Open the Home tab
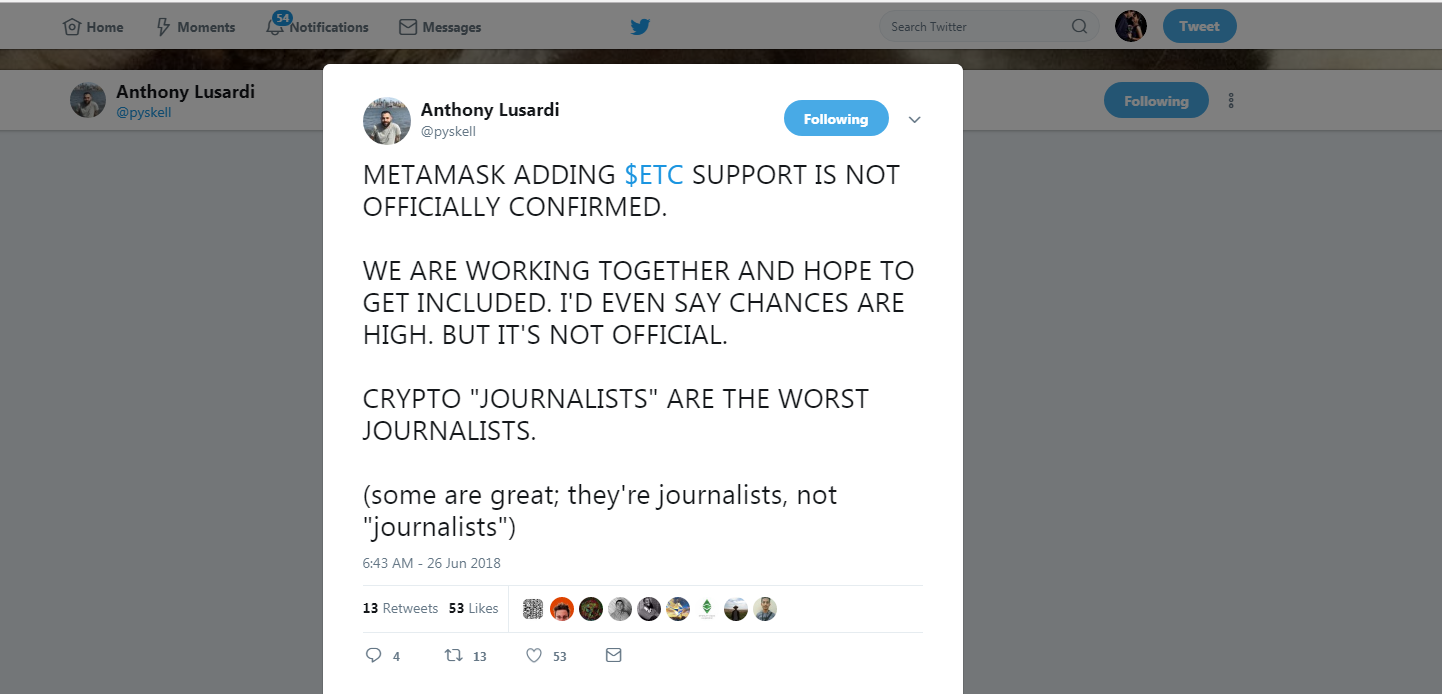Screen dimensions: 1442x694 pyautogui.click(x=93, y=27)
